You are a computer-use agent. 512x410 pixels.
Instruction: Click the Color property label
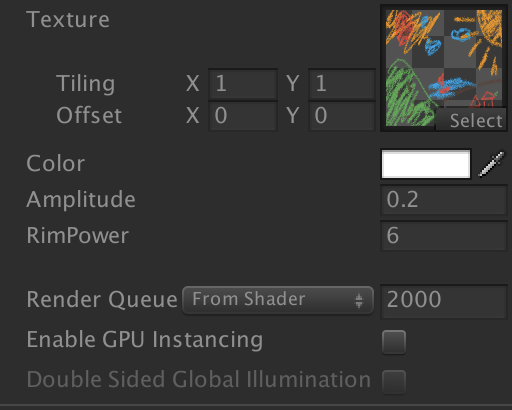[56, 164]
